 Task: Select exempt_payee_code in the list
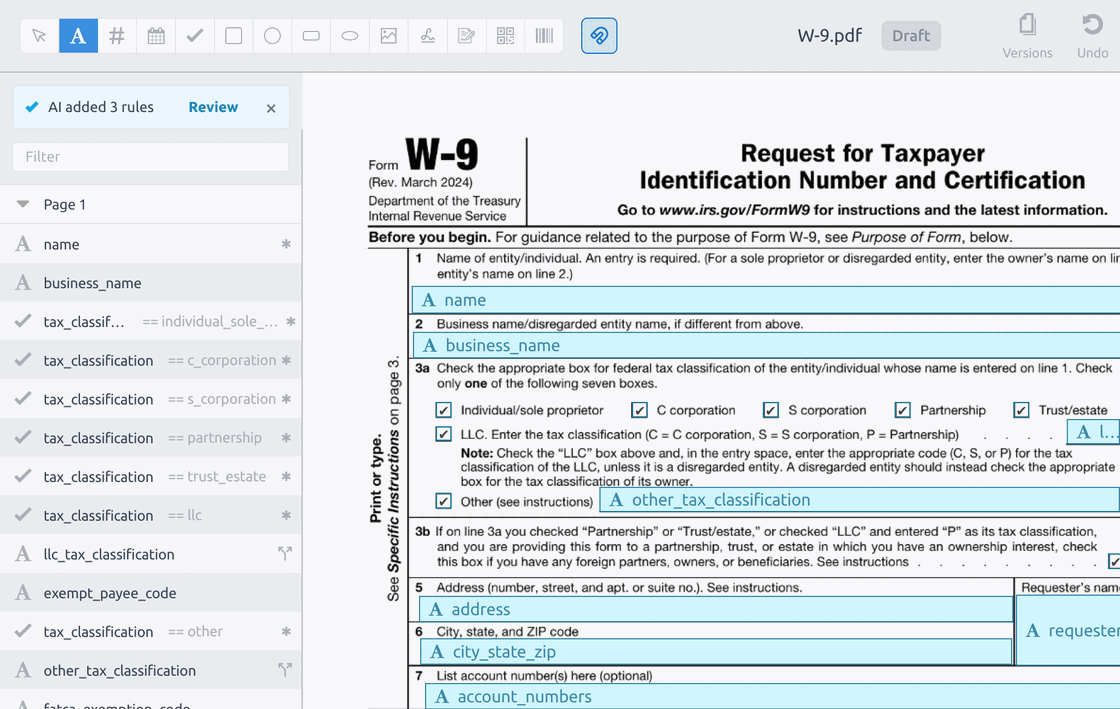151,593
